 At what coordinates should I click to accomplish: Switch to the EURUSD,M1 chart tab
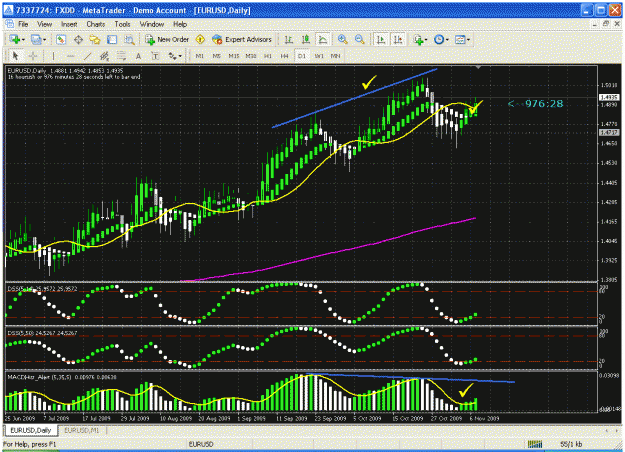82,430
